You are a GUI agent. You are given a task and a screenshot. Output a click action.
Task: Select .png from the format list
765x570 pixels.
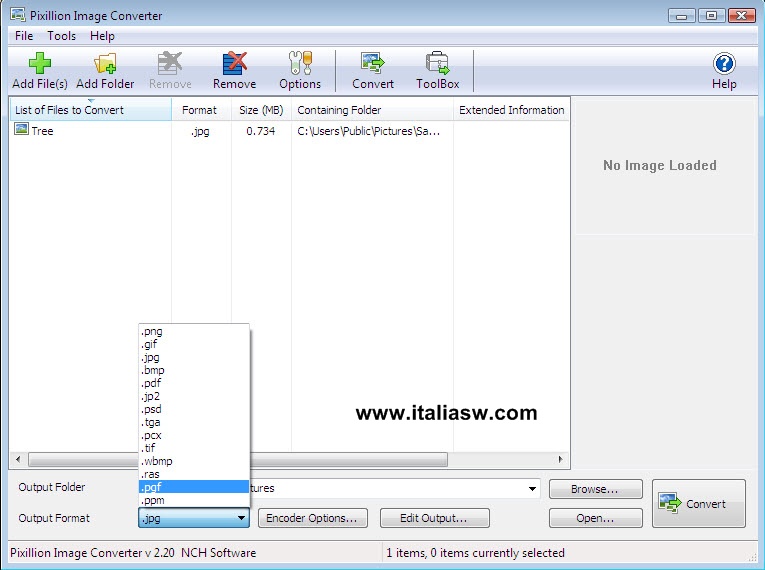coord(194,331)
